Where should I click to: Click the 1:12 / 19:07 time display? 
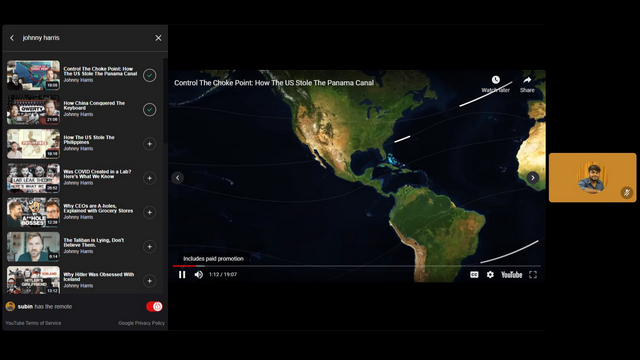[223, 275]
